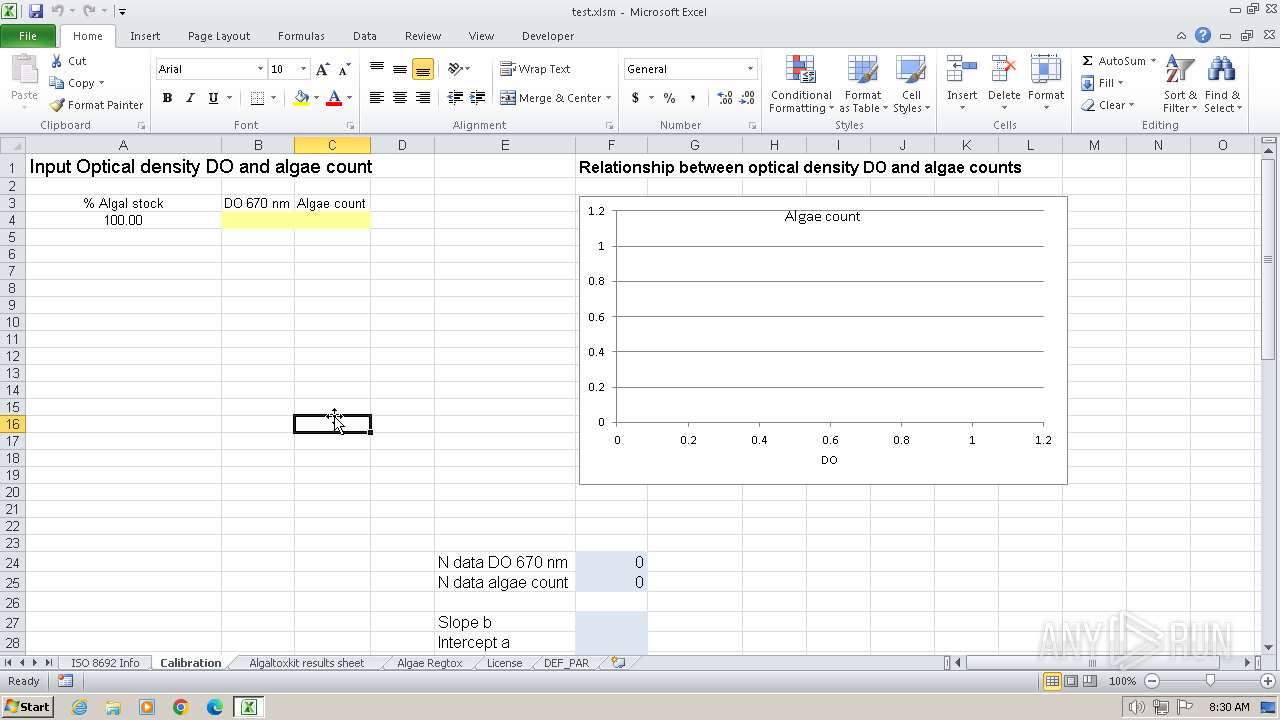This screenshot has height=720, width=1280.
Task: Expand the AutoSum dropdown arrow
Action: click(x=1153, y=61)
